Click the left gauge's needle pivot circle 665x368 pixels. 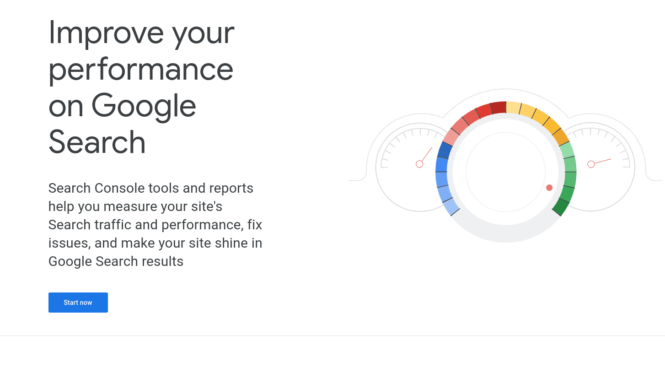[419, 164]
